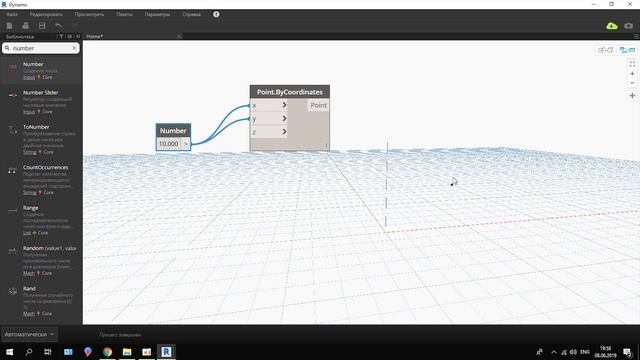Image resolution: width=640 pixels, height=360 pixels.
Task: Click the library layout view icon
Action: pyautogui.click(x=69, y=36)
